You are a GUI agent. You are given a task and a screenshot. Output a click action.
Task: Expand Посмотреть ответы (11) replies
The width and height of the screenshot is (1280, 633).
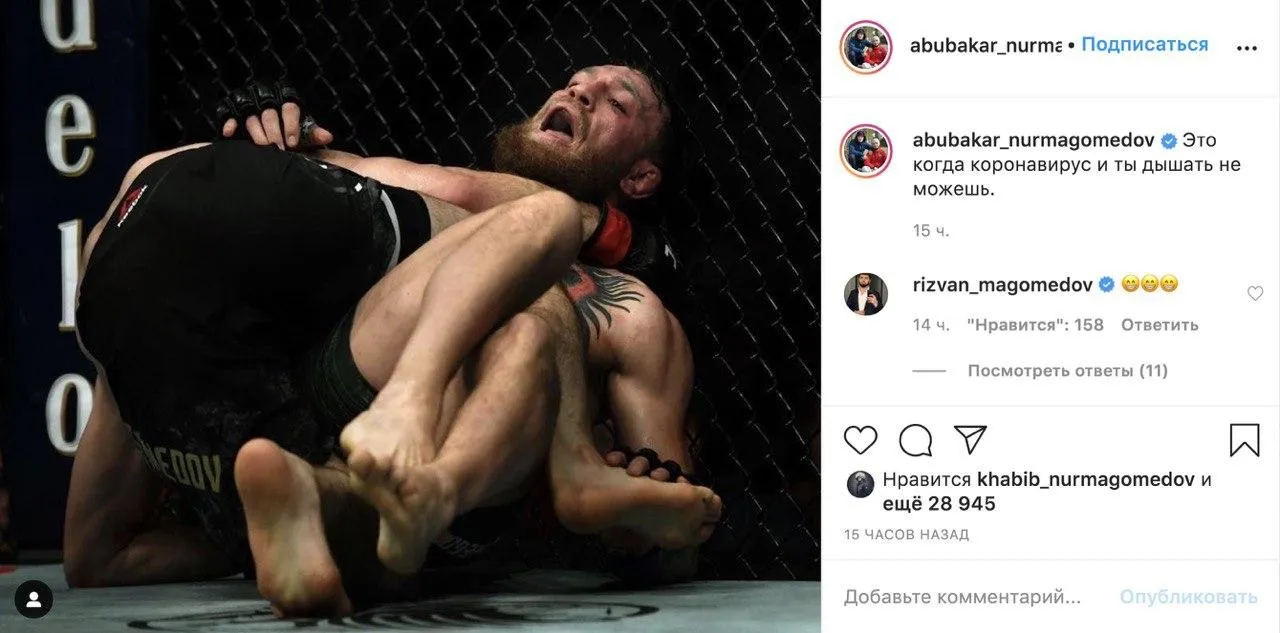[x=1067, y=371]
